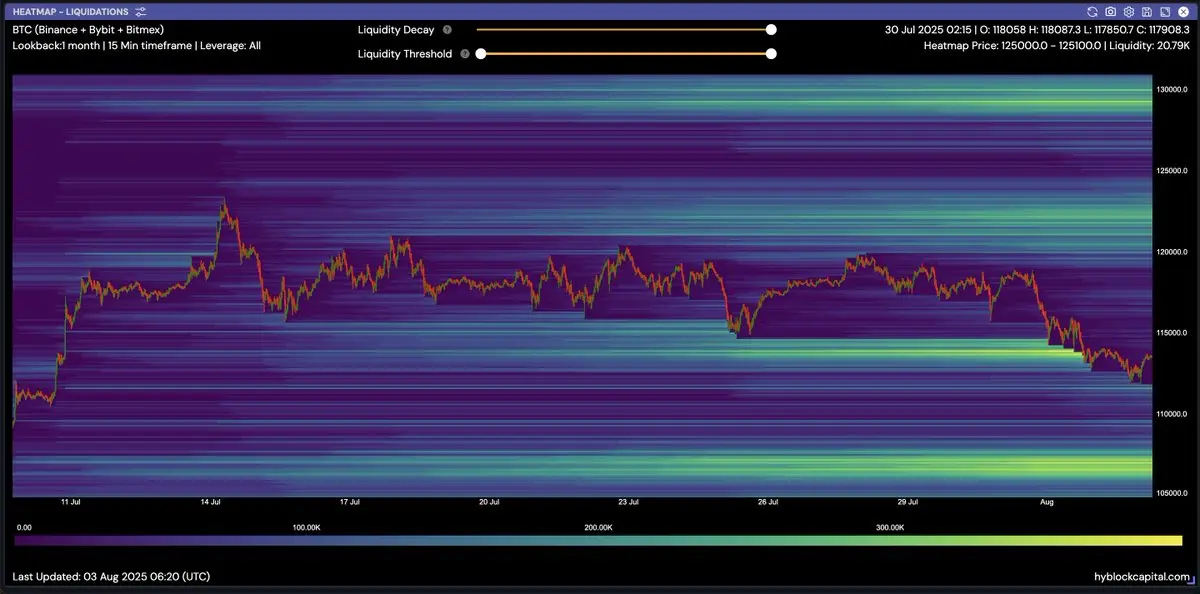Click the 100.00K scale label
Screen dimensions: 1200x594
point(306,527)
